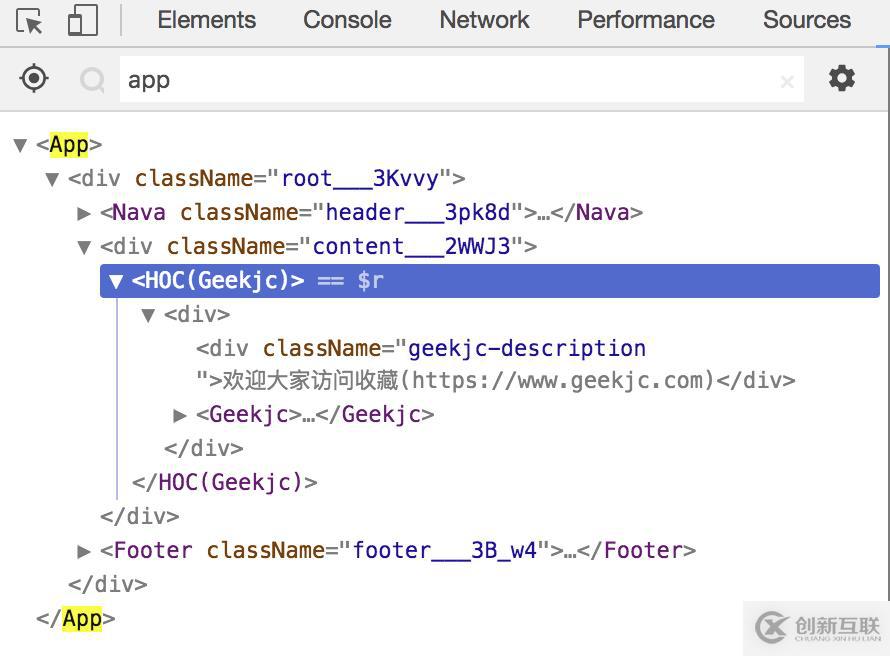Open React DevTools settings gear

(842, 78)
